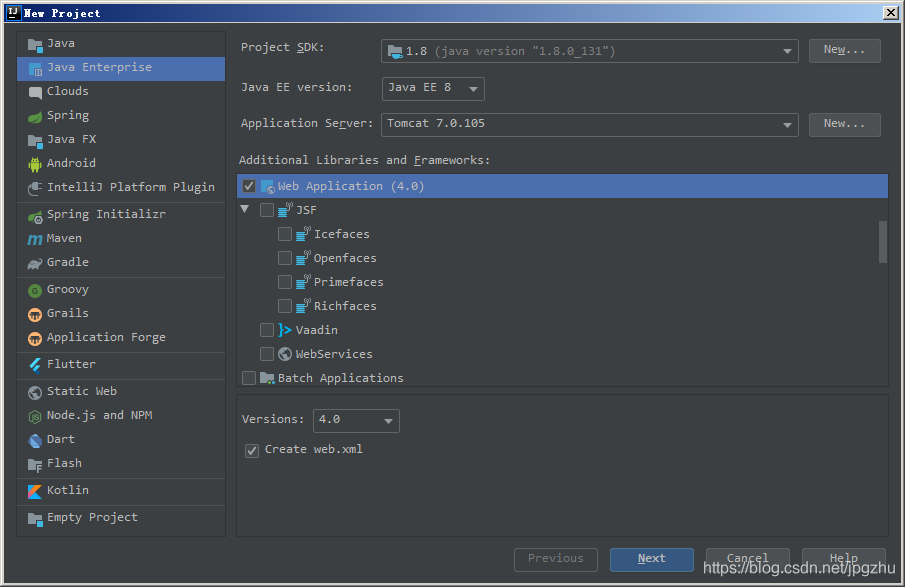905x587 pixels.
Task: Click the Node.js and NPM icon
Action: coord(35,416)
